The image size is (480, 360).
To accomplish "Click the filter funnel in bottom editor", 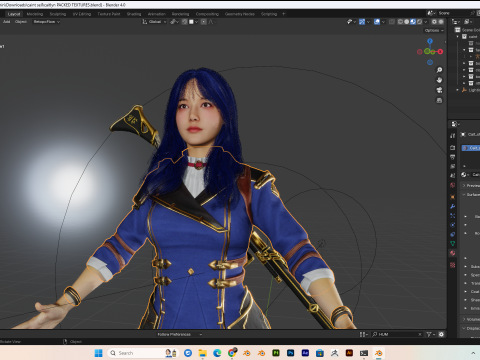I will pyautogui.click(x=430, y=334).
